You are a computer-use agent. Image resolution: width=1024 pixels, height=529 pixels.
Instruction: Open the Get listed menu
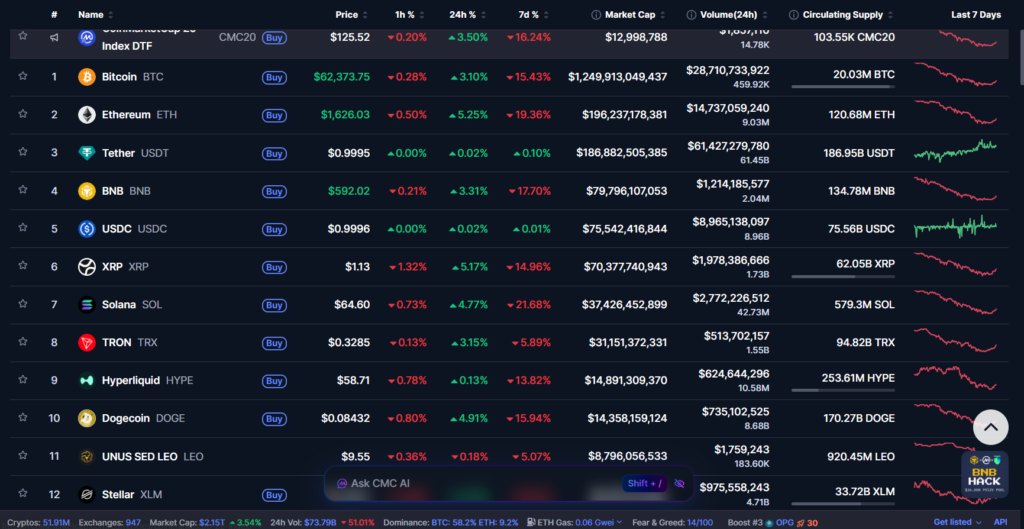click(957, 522)
